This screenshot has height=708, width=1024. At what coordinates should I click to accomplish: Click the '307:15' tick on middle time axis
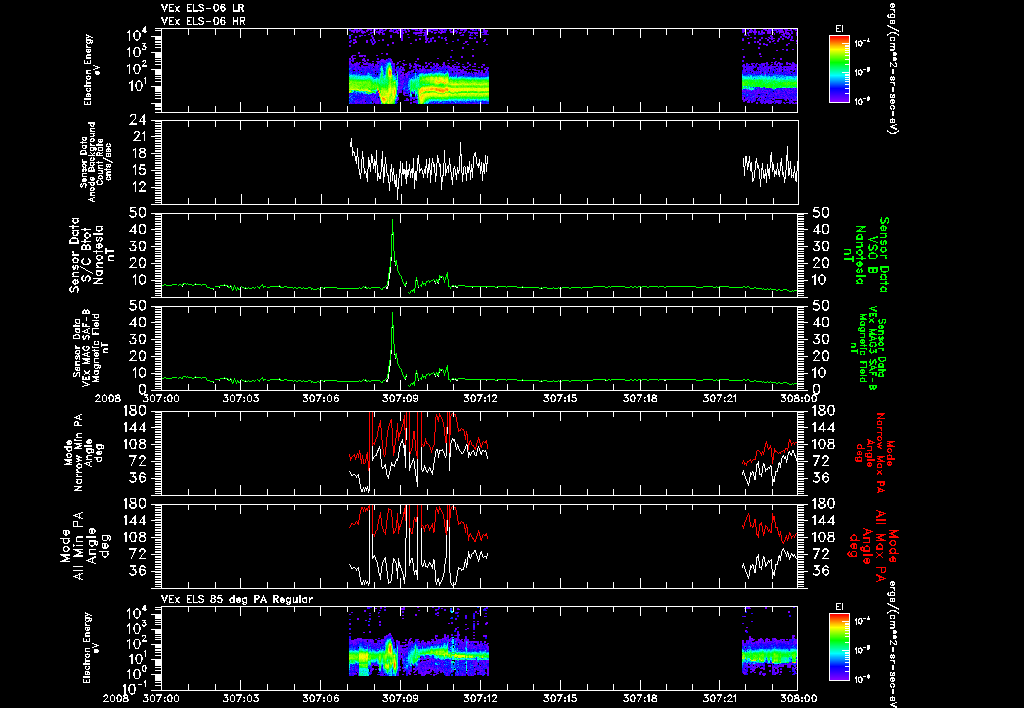point(560,398)
